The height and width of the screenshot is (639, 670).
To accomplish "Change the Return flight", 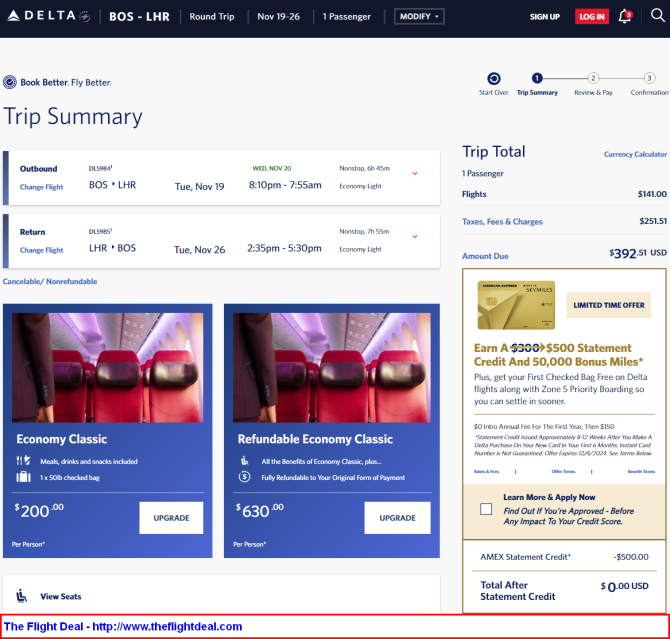I will pos(41,250).
